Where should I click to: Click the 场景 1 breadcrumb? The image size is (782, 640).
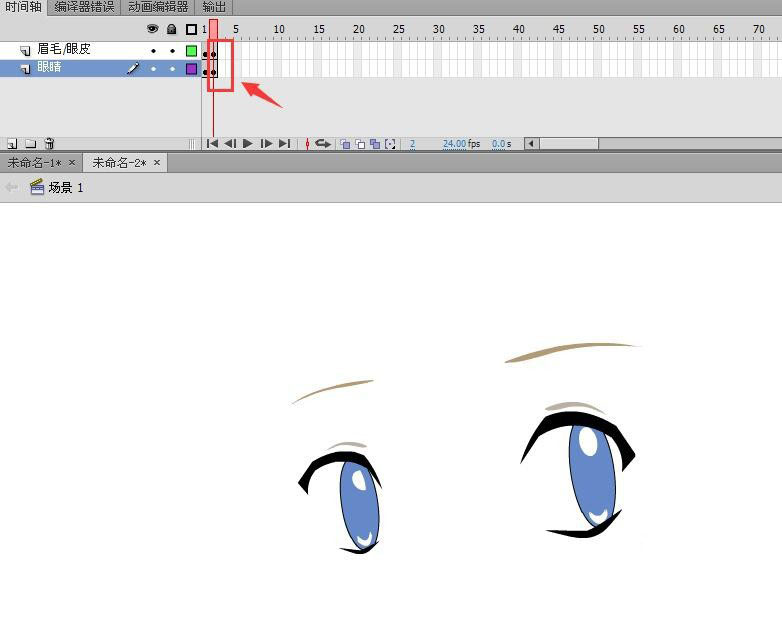pos(65,188)
